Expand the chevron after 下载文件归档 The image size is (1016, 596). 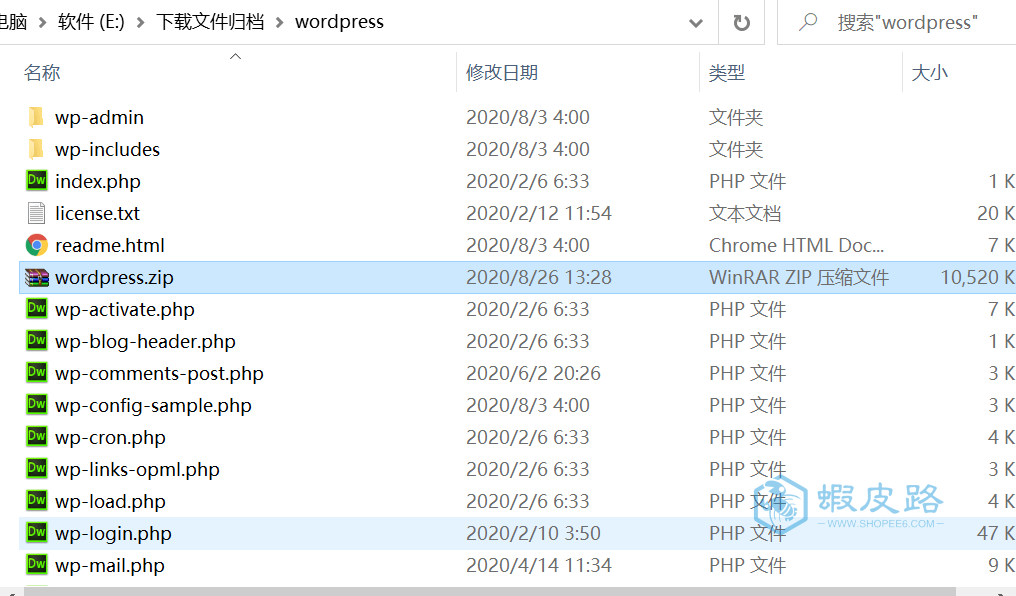pos(279,23)
